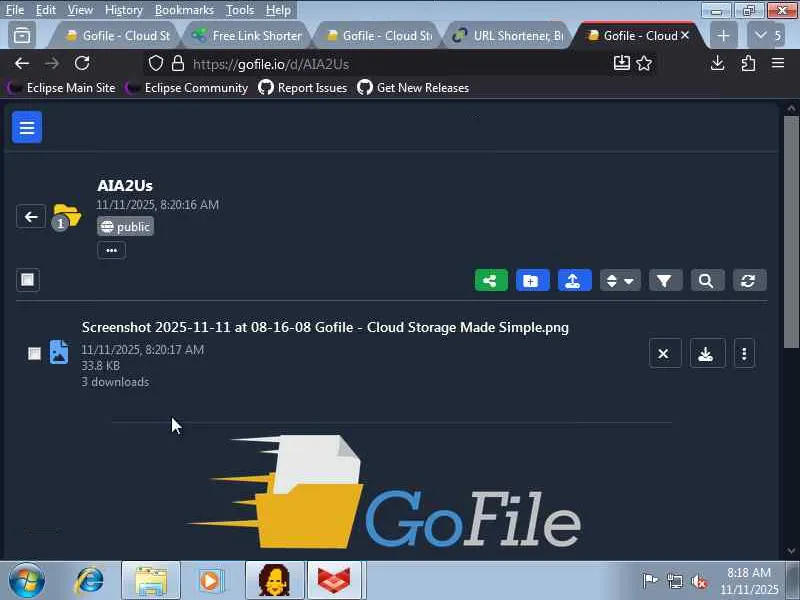Open the extensions puzzle icon
The image size is (800, 600).
(748, 63)
